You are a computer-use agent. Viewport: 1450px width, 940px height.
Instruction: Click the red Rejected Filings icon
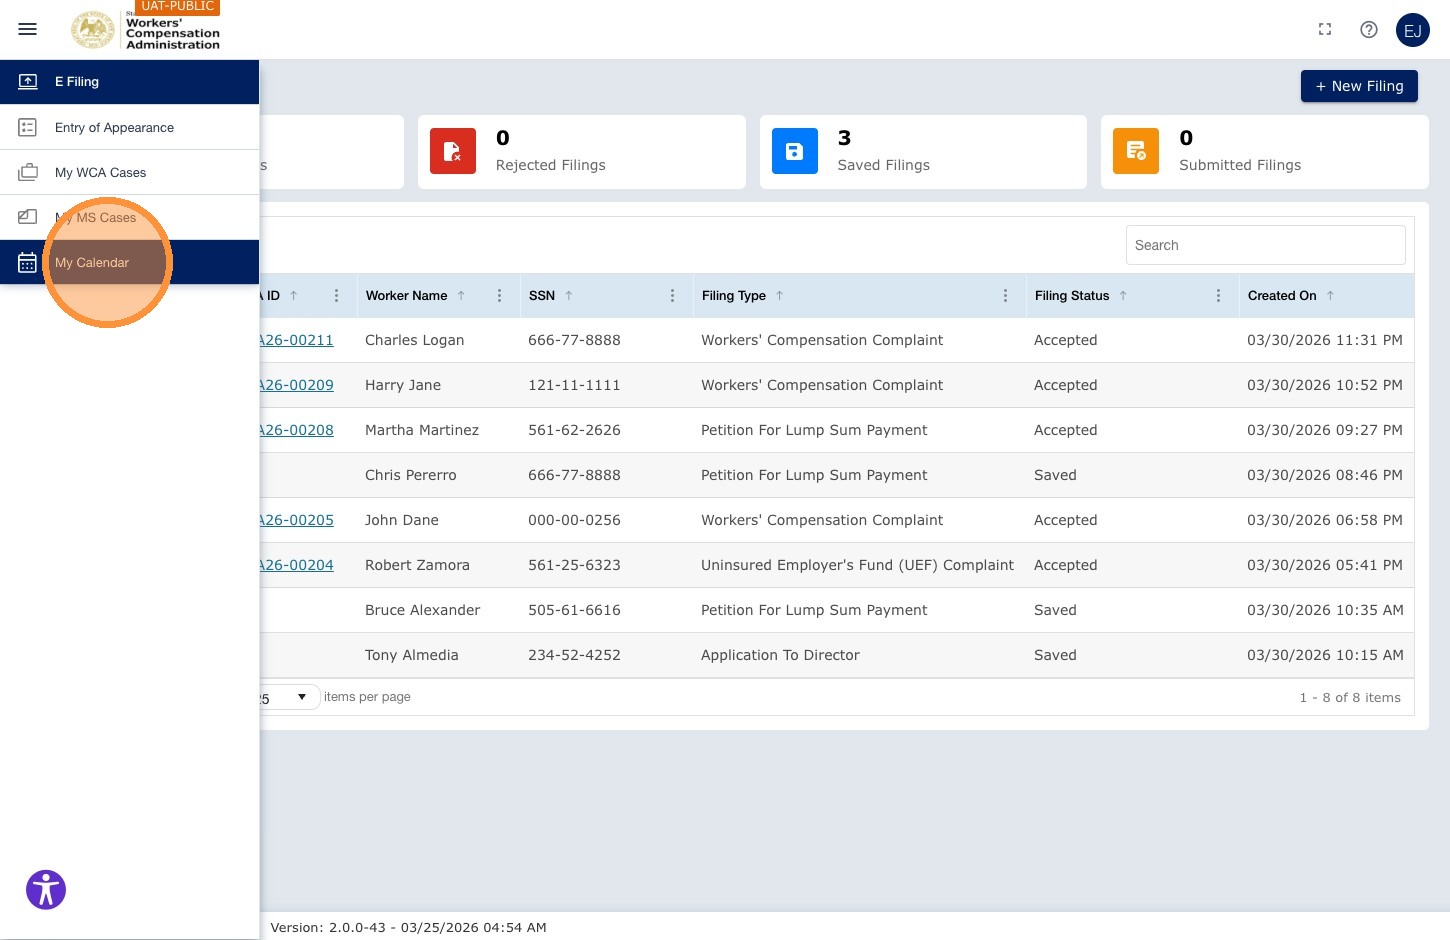tap(453, 151)
